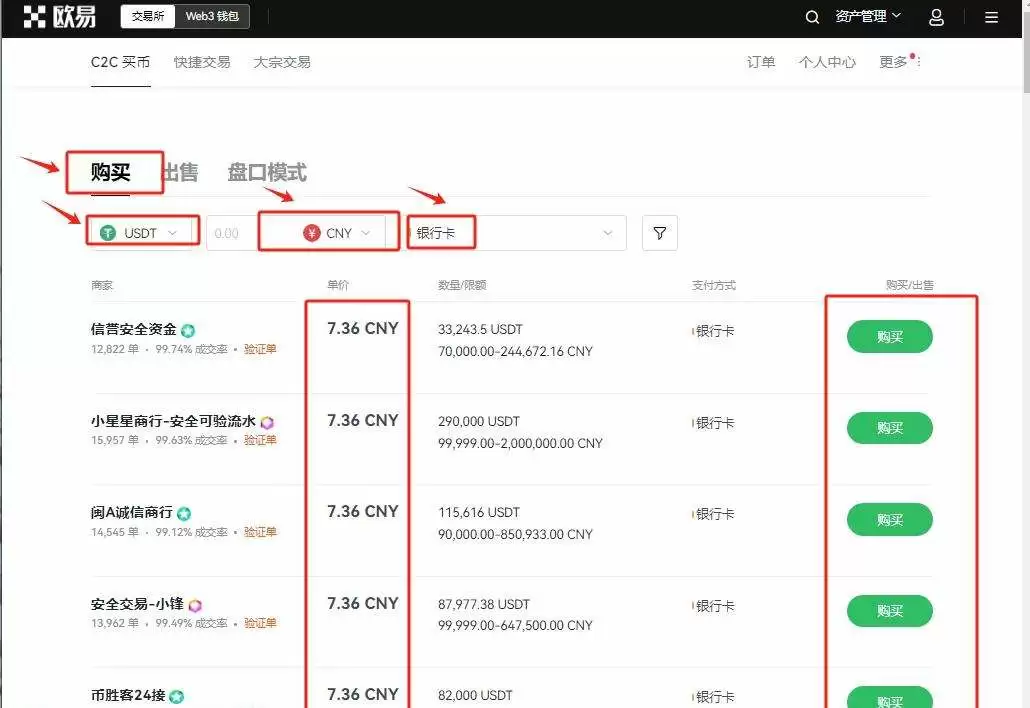Image resolution: width=1030 pixels, height=708 pixels.
Task: Click the amount input field showing 0.00
Action: click(x=230, y=233)
